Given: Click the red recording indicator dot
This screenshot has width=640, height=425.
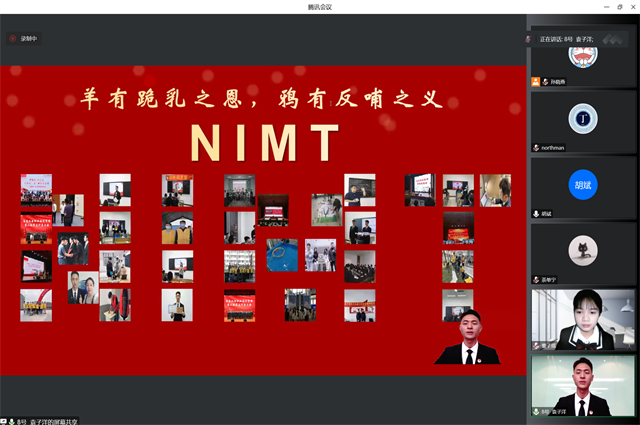Looking at the screenshot, I should tap(13, 38).
